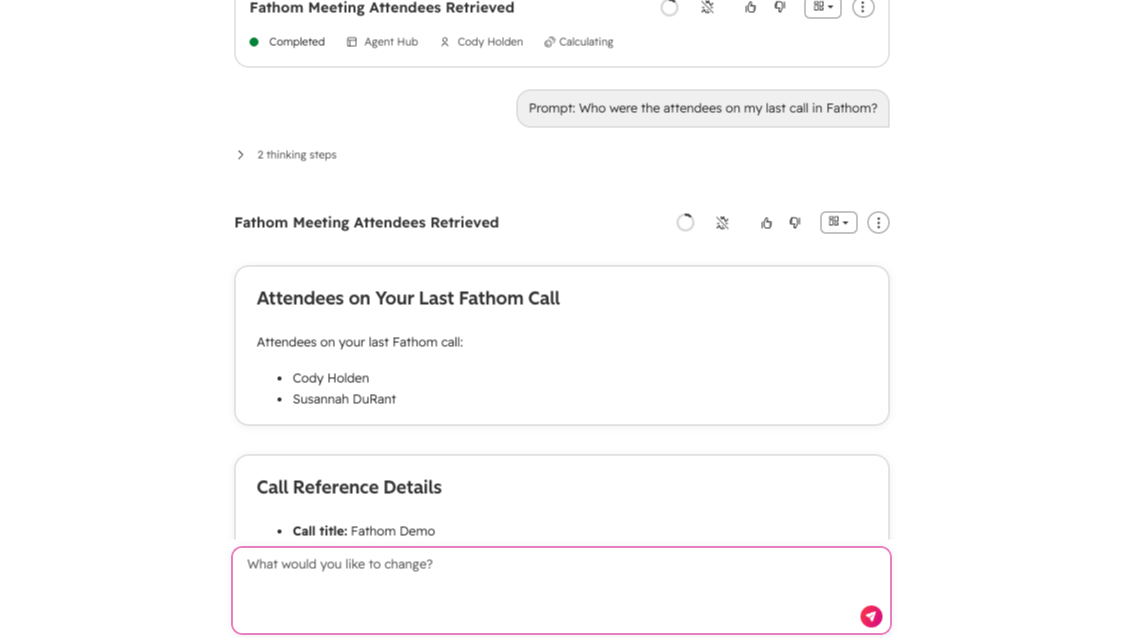1134x638 pixels.
Task: Click the Agent Hub table icon
Action: (x=351, y=42)
